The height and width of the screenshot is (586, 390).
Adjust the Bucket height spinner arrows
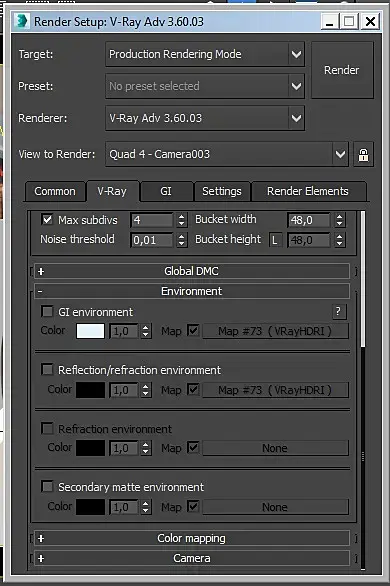pos(339,240)
